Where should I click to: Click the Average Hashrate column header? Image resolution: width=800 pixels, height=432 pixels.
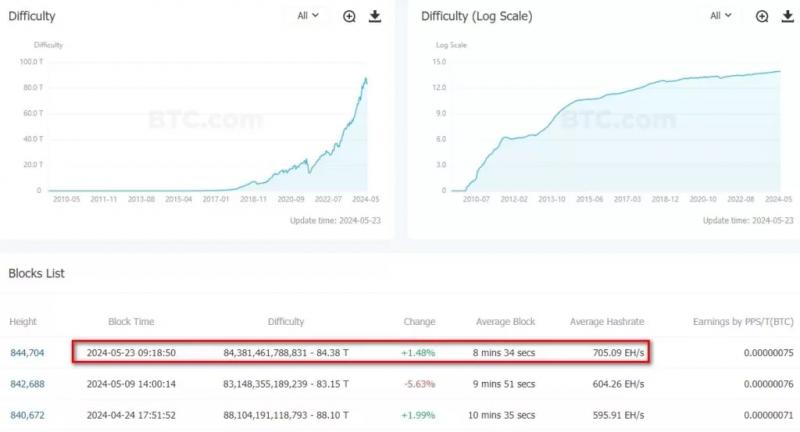coord(607,321)
